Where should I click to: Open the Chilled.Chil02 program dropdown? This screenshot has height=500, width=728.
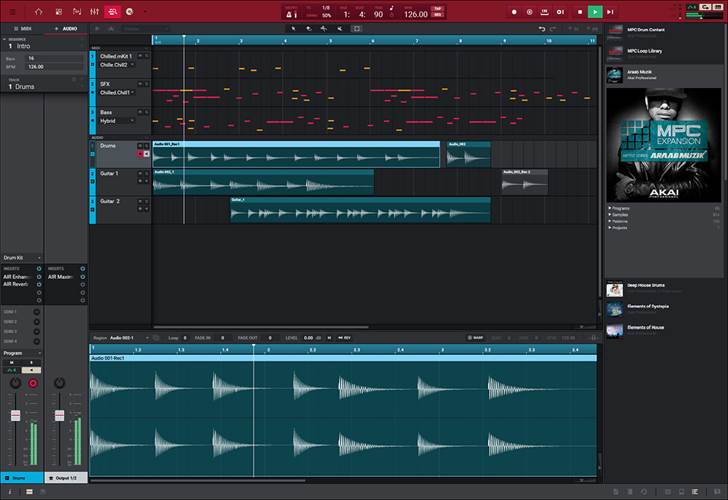(118, 64)
